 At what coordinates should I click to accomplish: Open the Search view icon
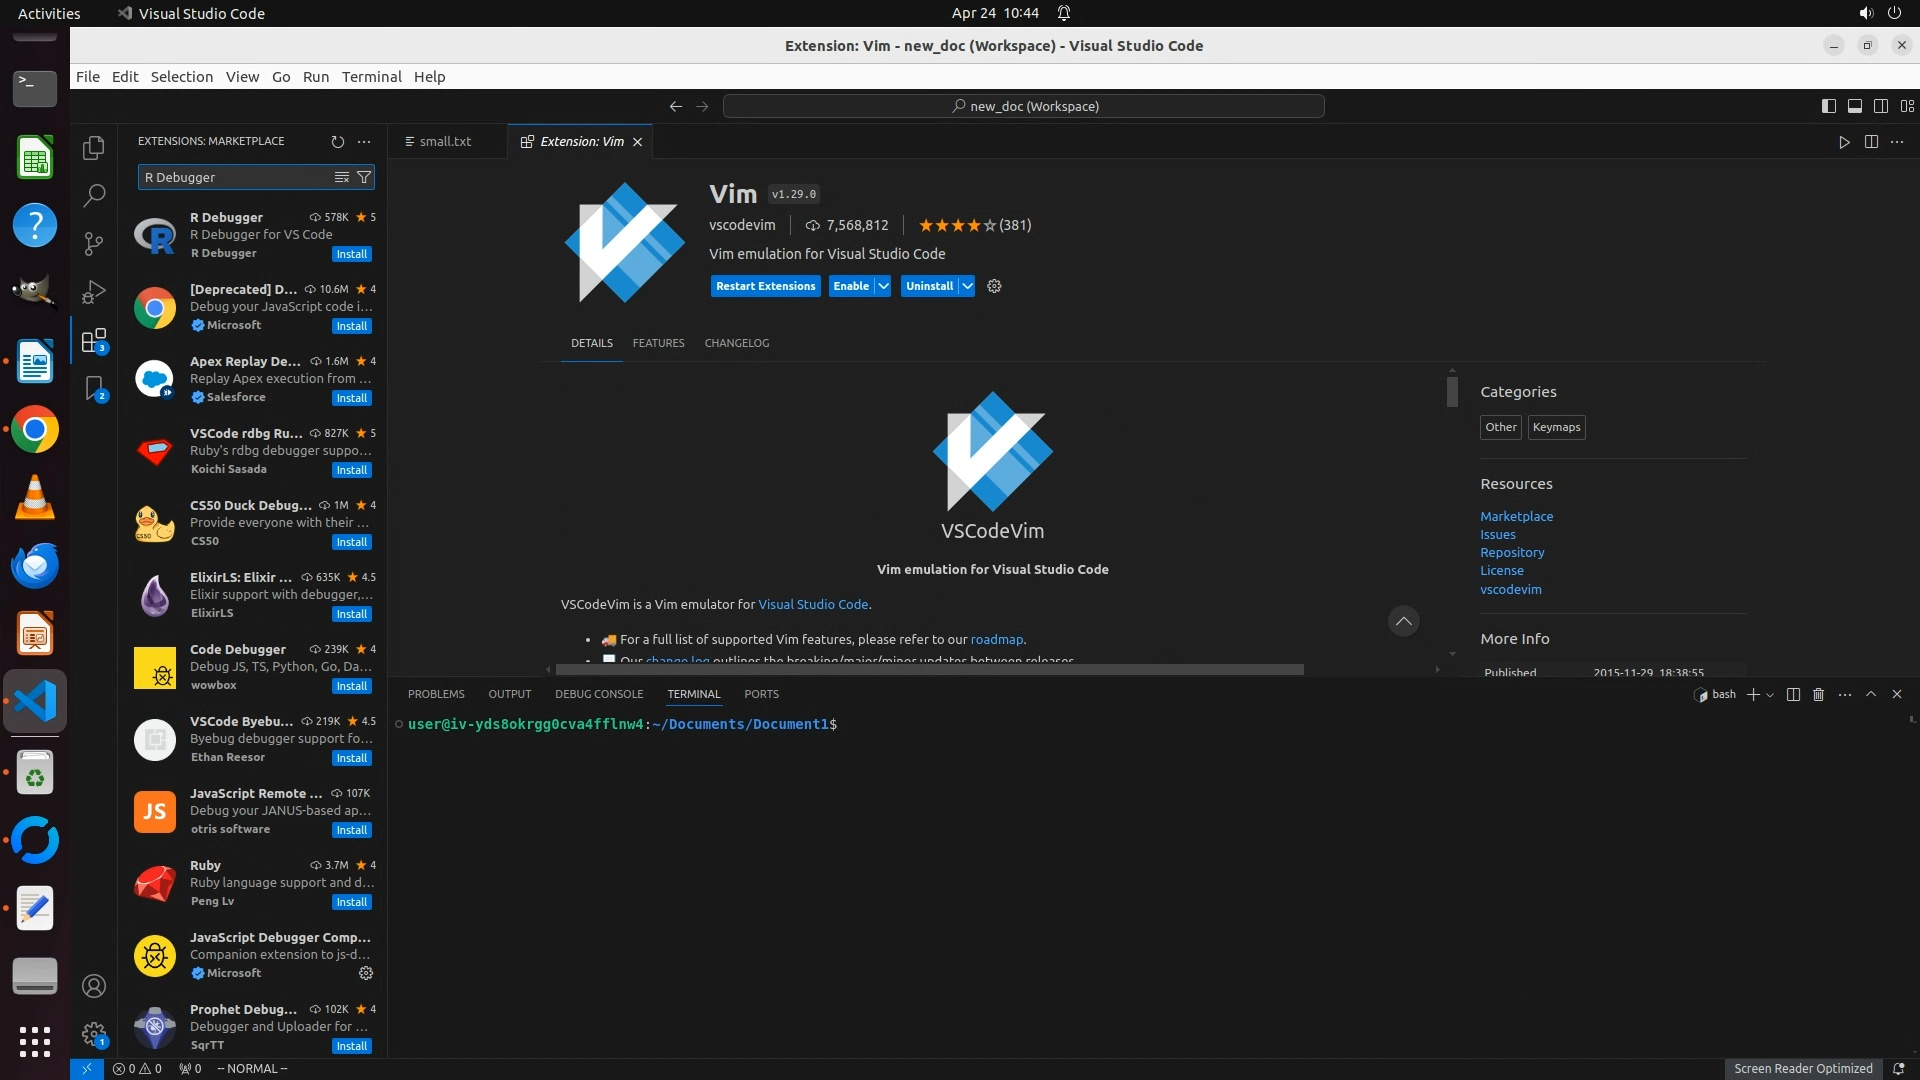94,195
